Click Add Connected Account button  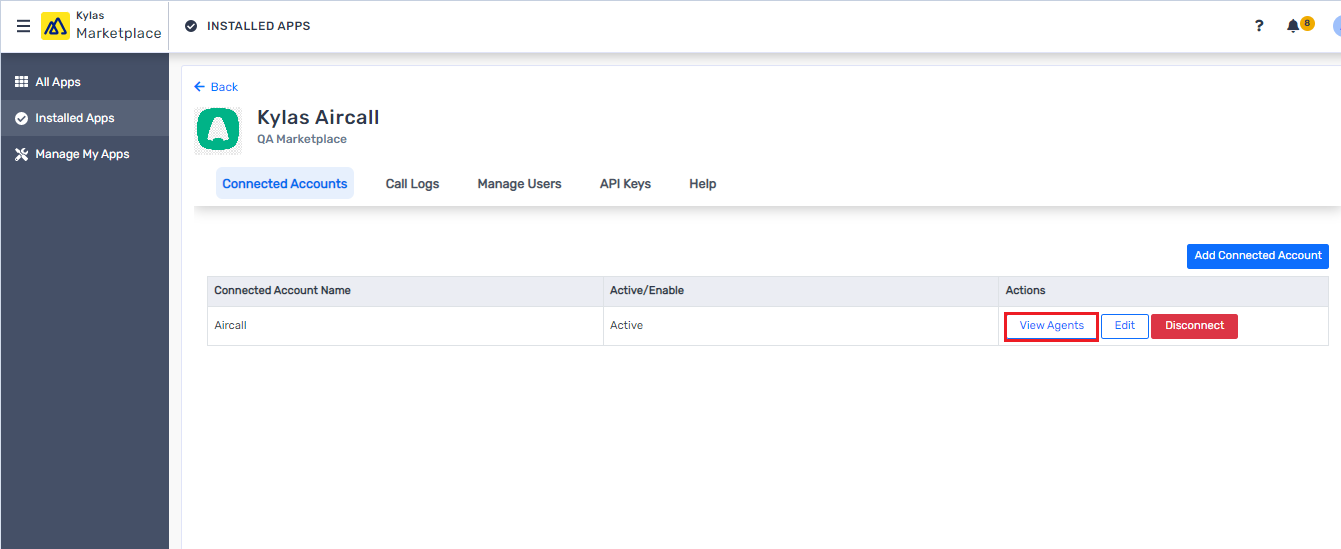tap(1258, 255)
